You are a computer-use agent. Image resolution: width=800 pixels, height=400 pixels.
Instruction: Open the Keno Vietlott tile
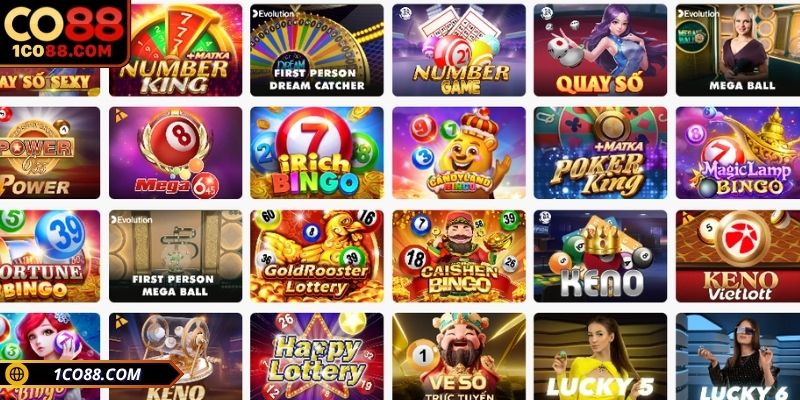click(x=738, y=256)
